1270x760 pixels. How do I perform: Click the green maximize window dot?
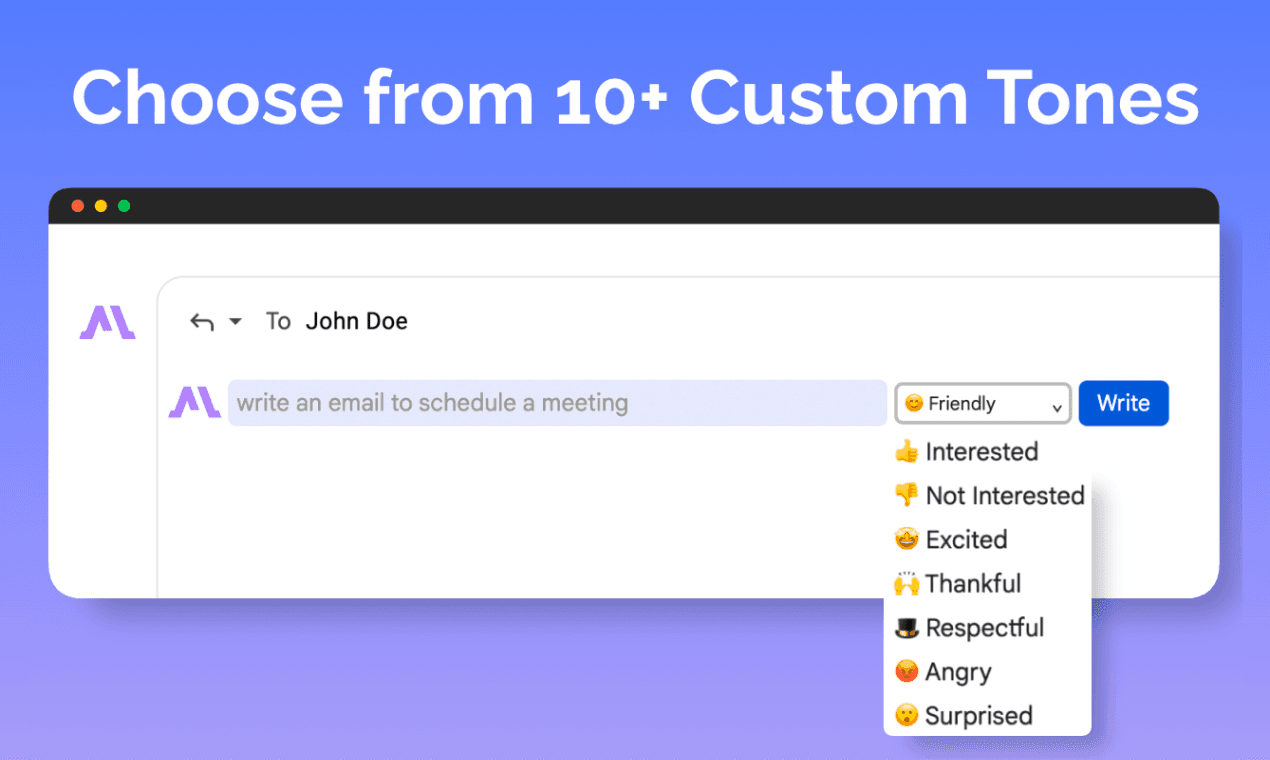pos(124,206)
